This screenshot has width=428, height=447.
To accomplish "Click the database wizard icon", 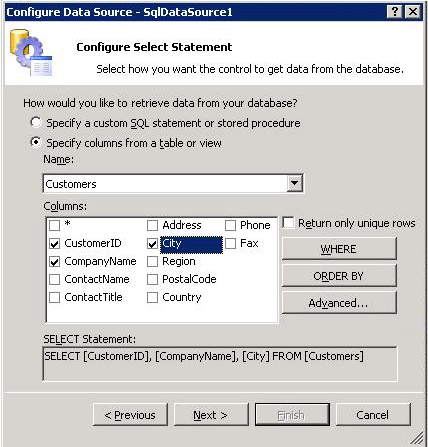I will [x=31, y=53].
